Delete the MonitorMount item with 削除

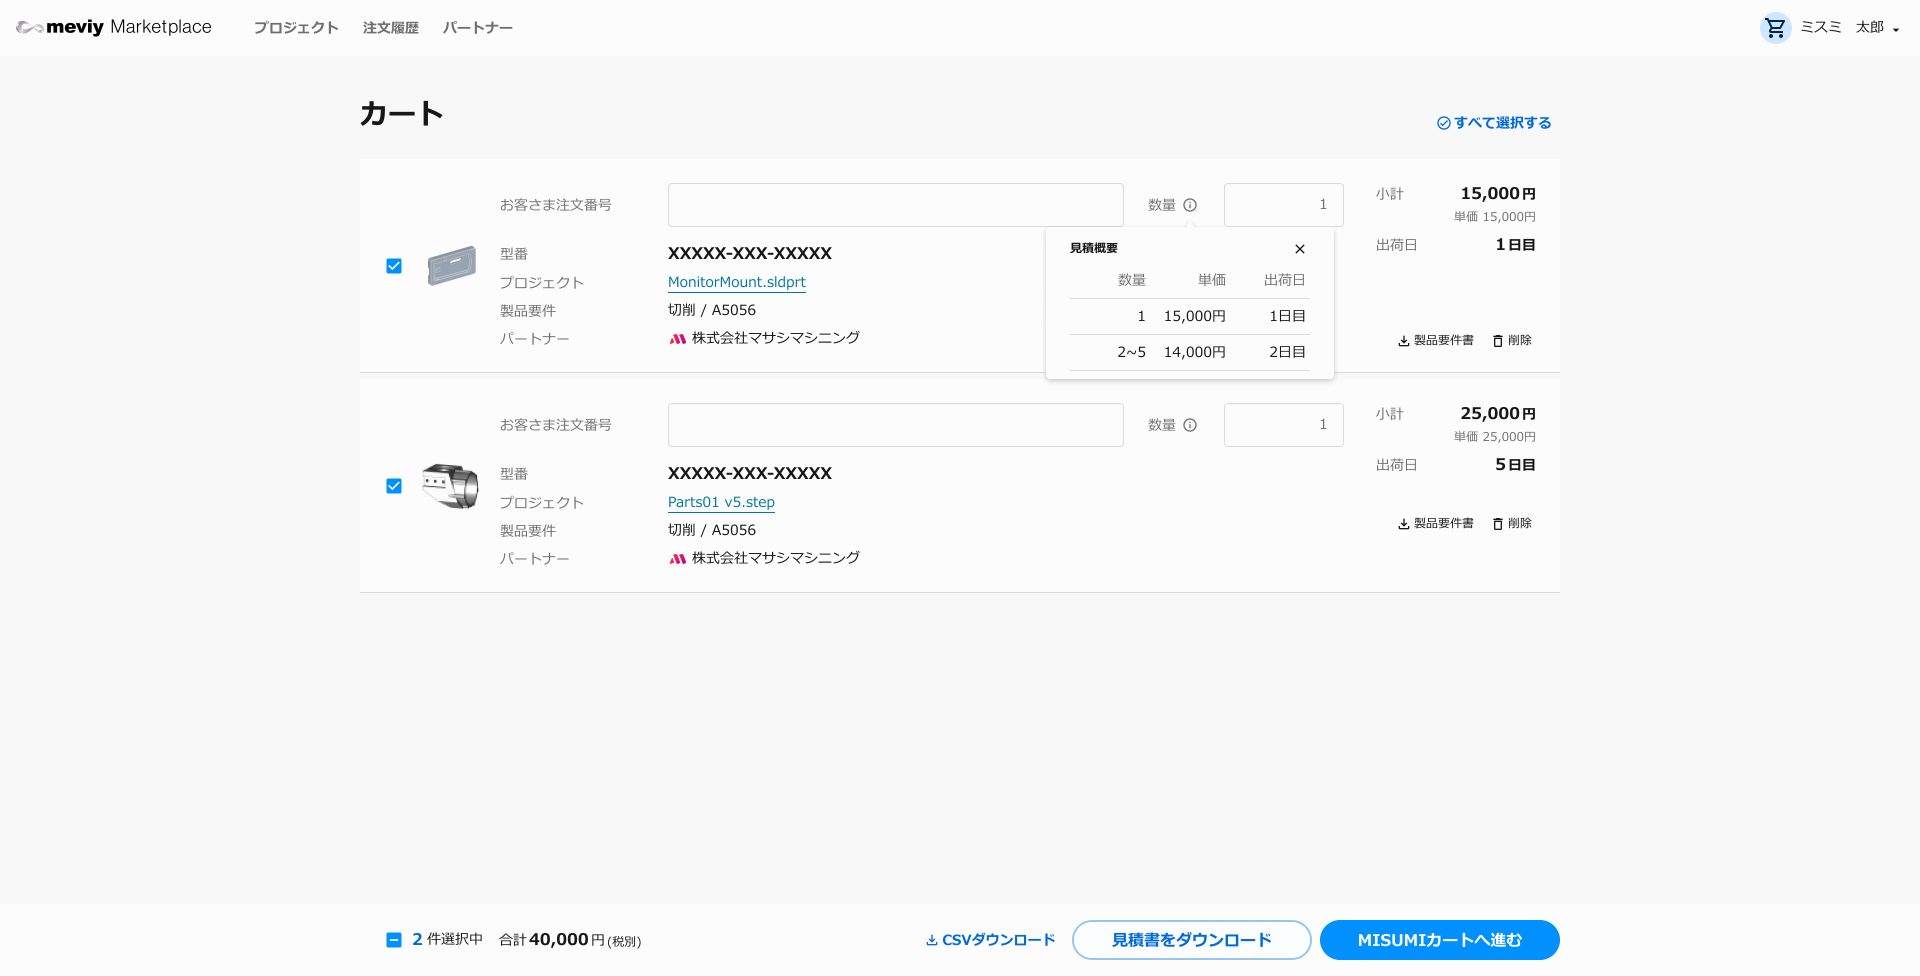coord(1512,341)
